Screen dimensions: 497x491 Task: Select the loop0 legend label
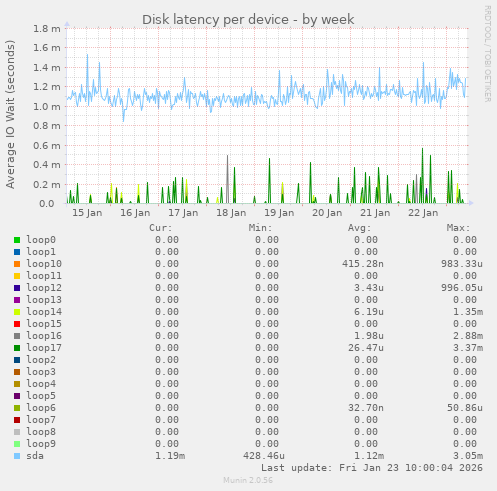pos(41,240)
